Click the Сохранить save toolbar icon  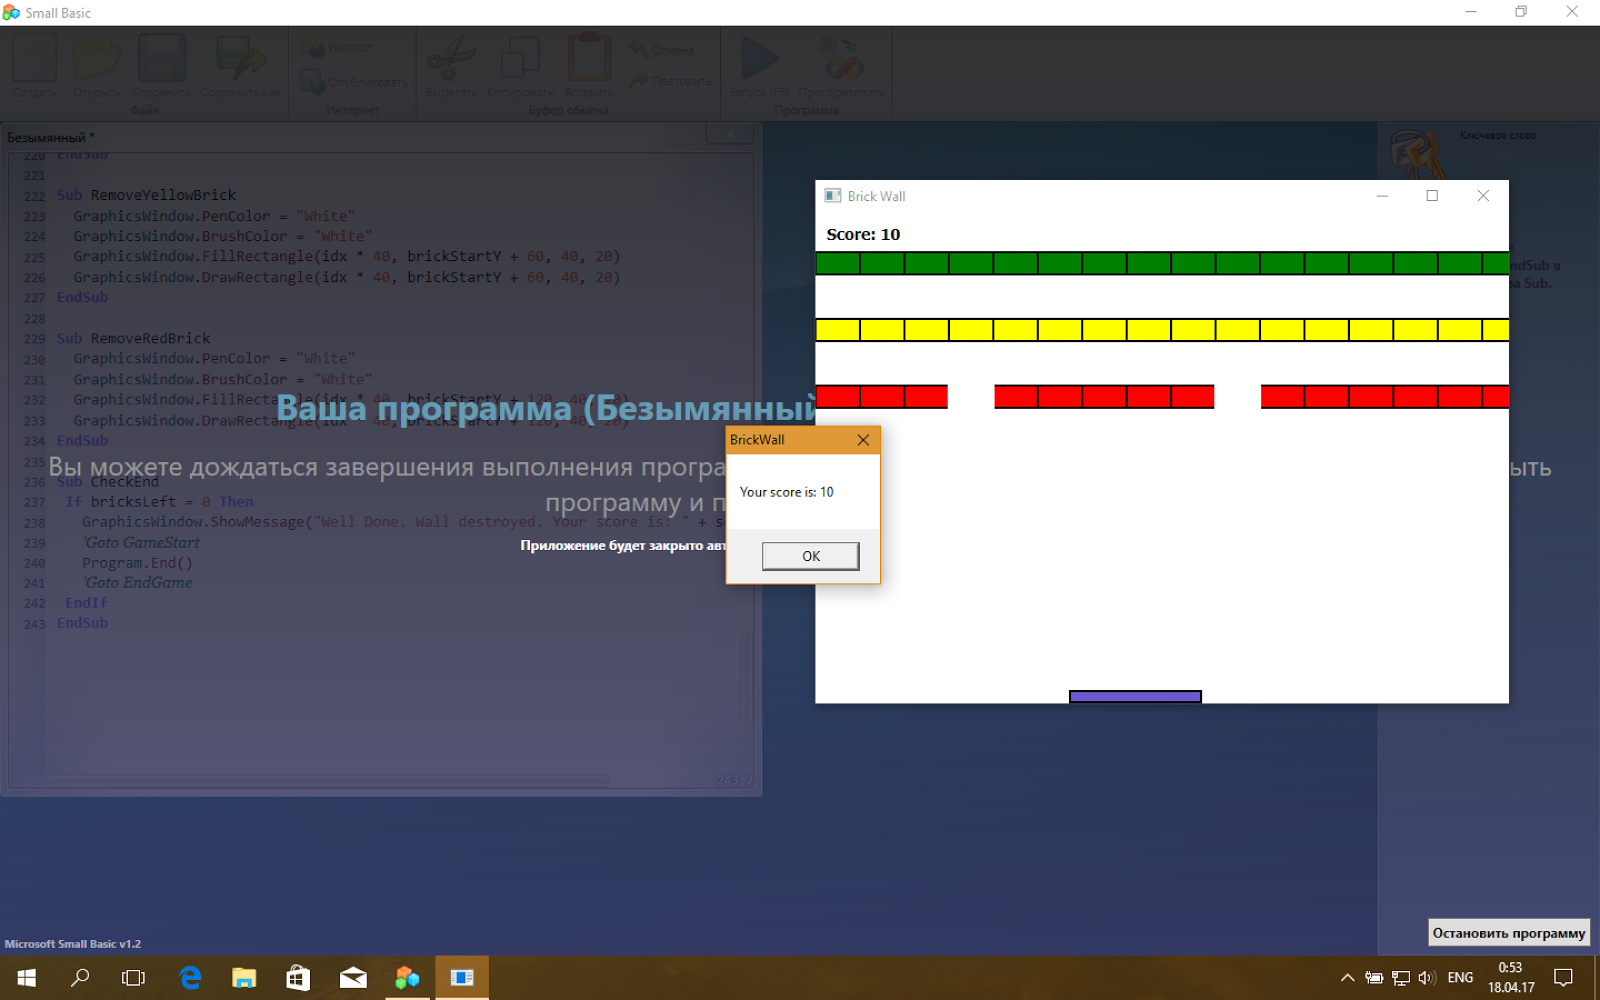coord(162,66)
